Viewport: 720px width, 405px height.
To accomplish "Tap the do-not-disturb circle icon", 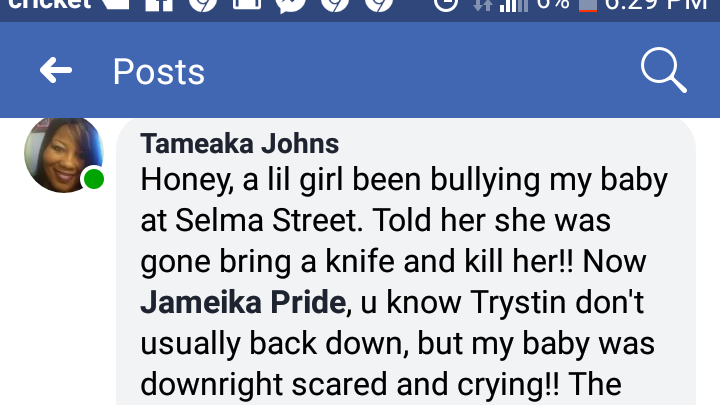I will (x=446, y=4).
